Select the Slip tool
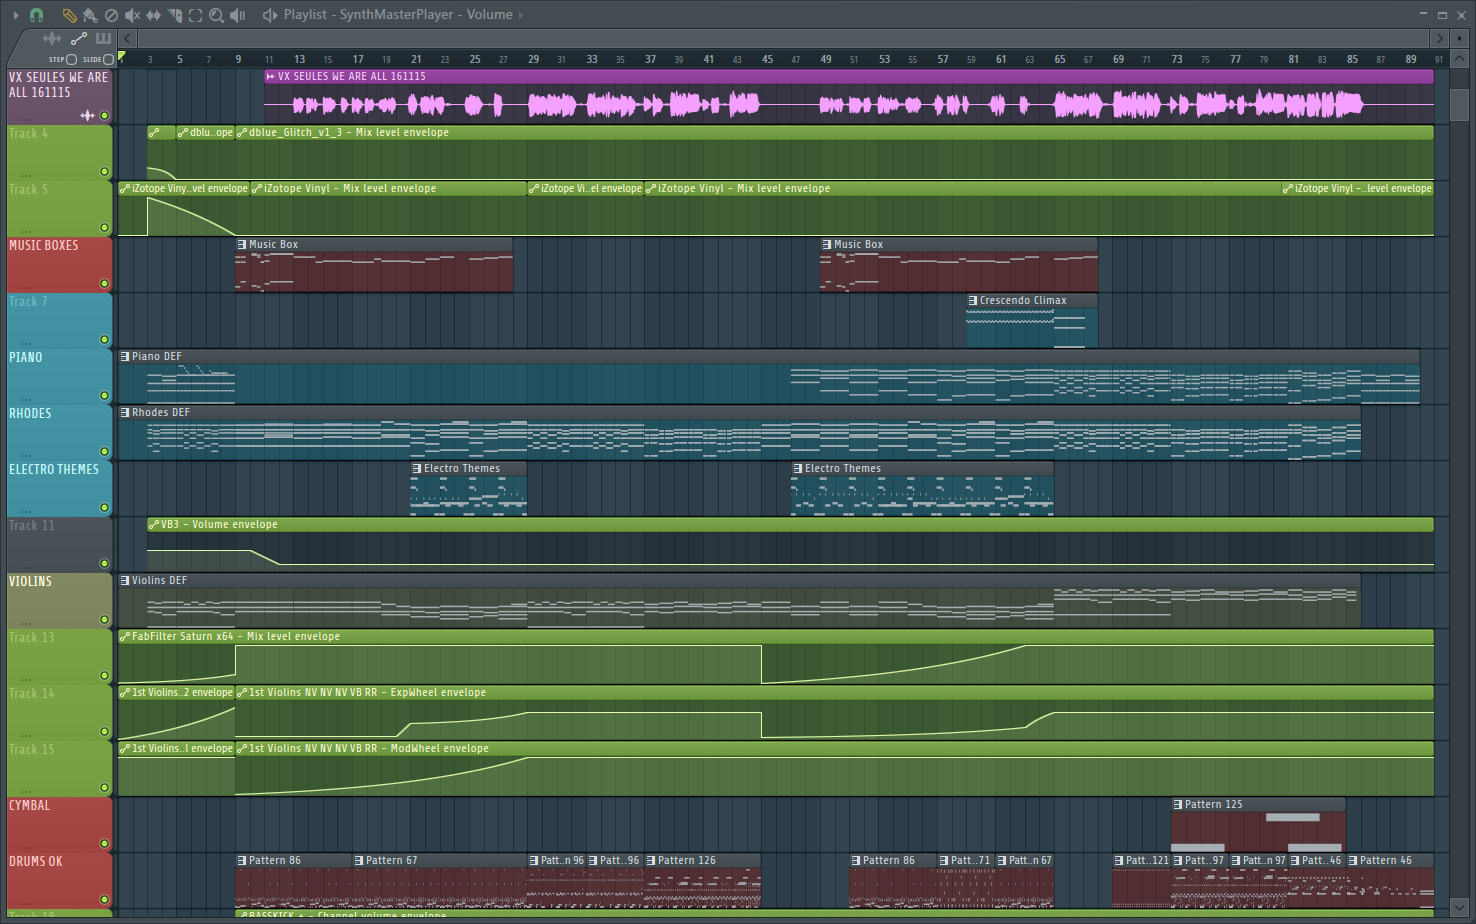The width and height of the screenshot is (1476, 924). pos(153,15)
